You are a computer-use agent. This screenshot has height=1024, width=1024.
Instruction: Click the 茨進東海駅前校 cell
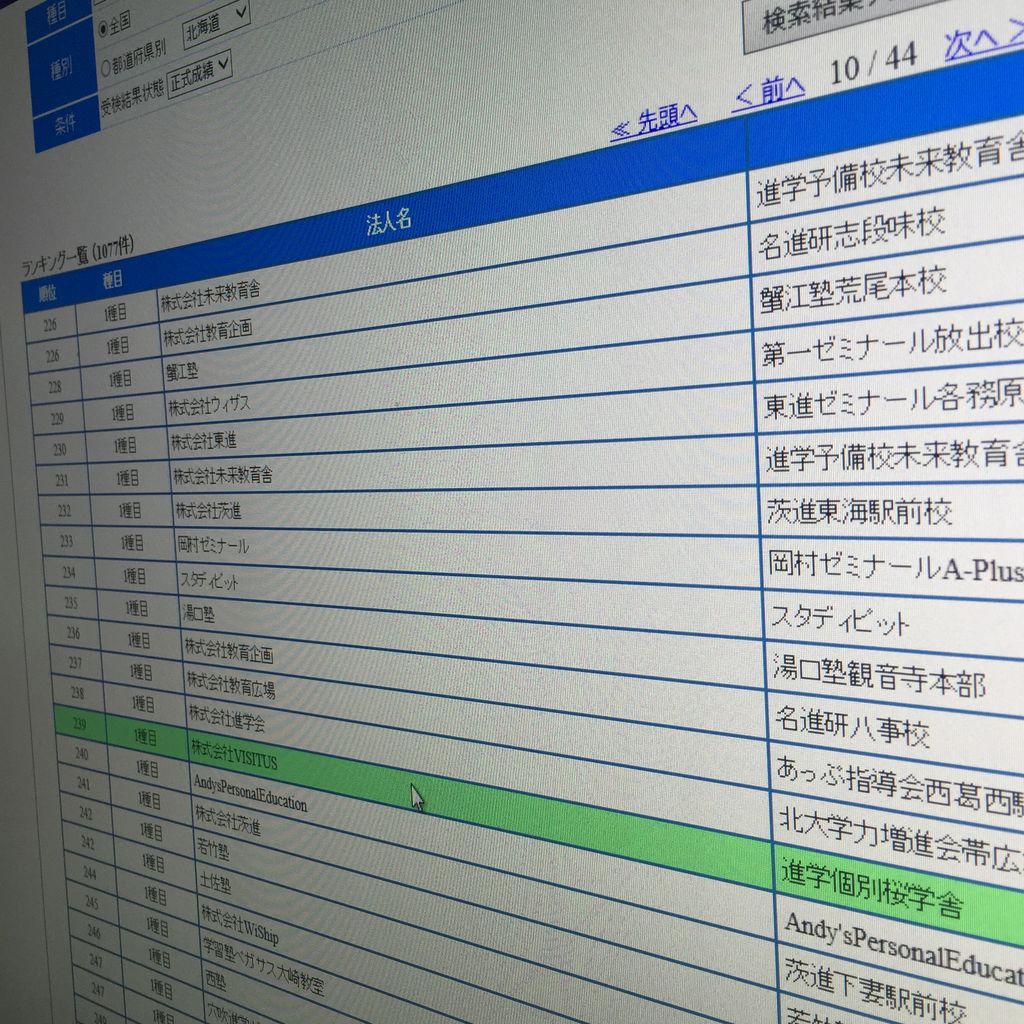(859, 511)
